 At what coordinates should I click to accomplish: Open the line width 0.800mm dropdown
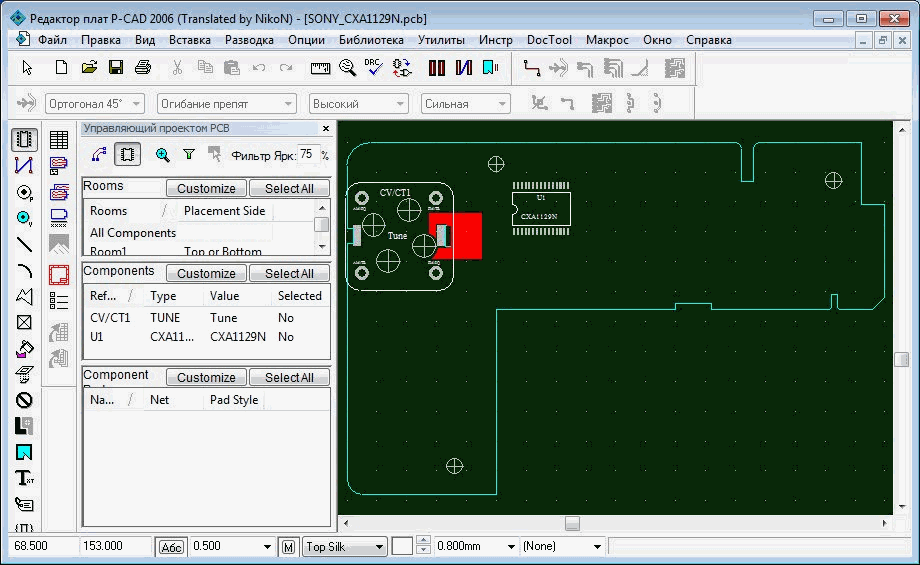[x=511, y=547]
